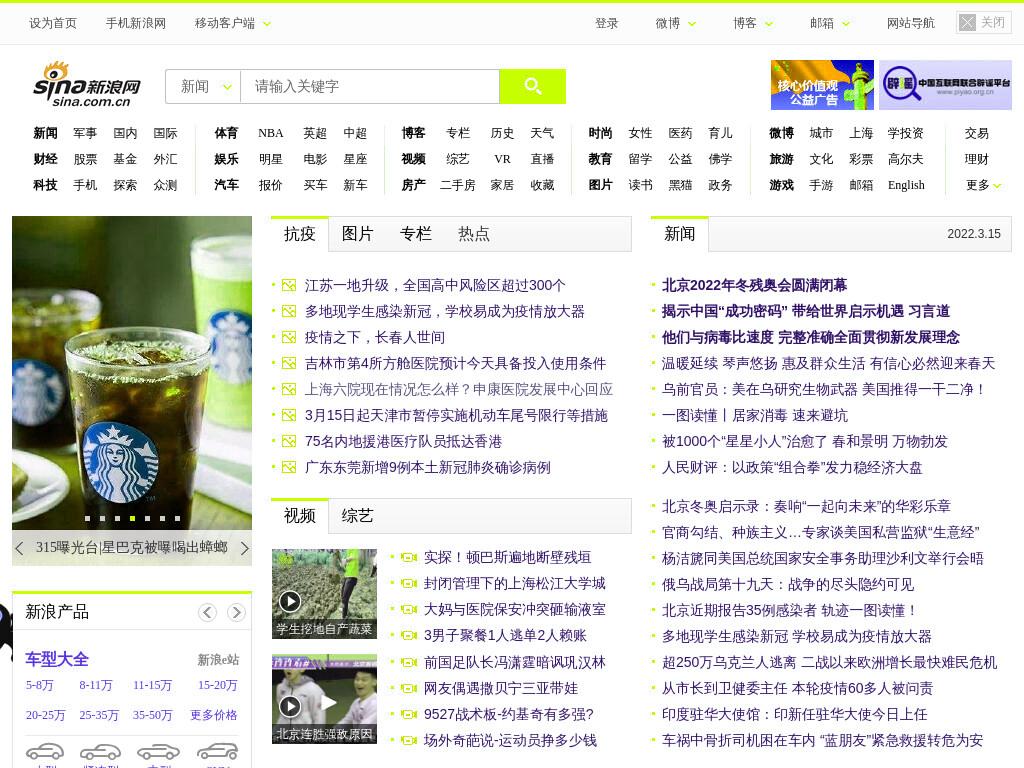1024x768 pixels.
Task: Switch to the 专栏 tab
Action: (x=415, y=234)
